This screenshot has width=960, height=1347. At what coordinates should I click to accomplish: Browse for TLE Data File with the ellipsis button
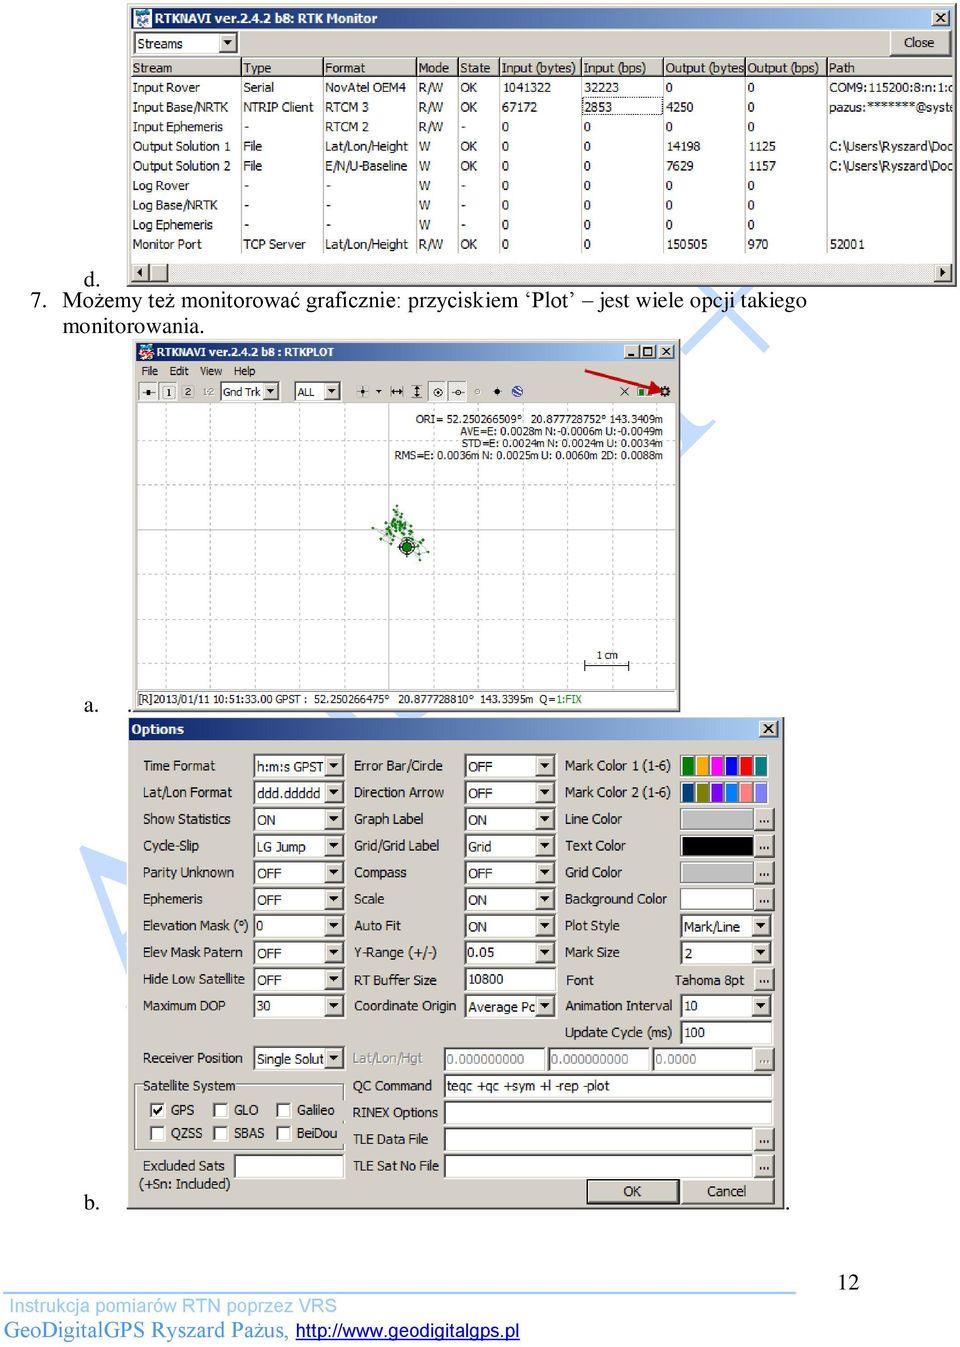(x=764, y=1139)
